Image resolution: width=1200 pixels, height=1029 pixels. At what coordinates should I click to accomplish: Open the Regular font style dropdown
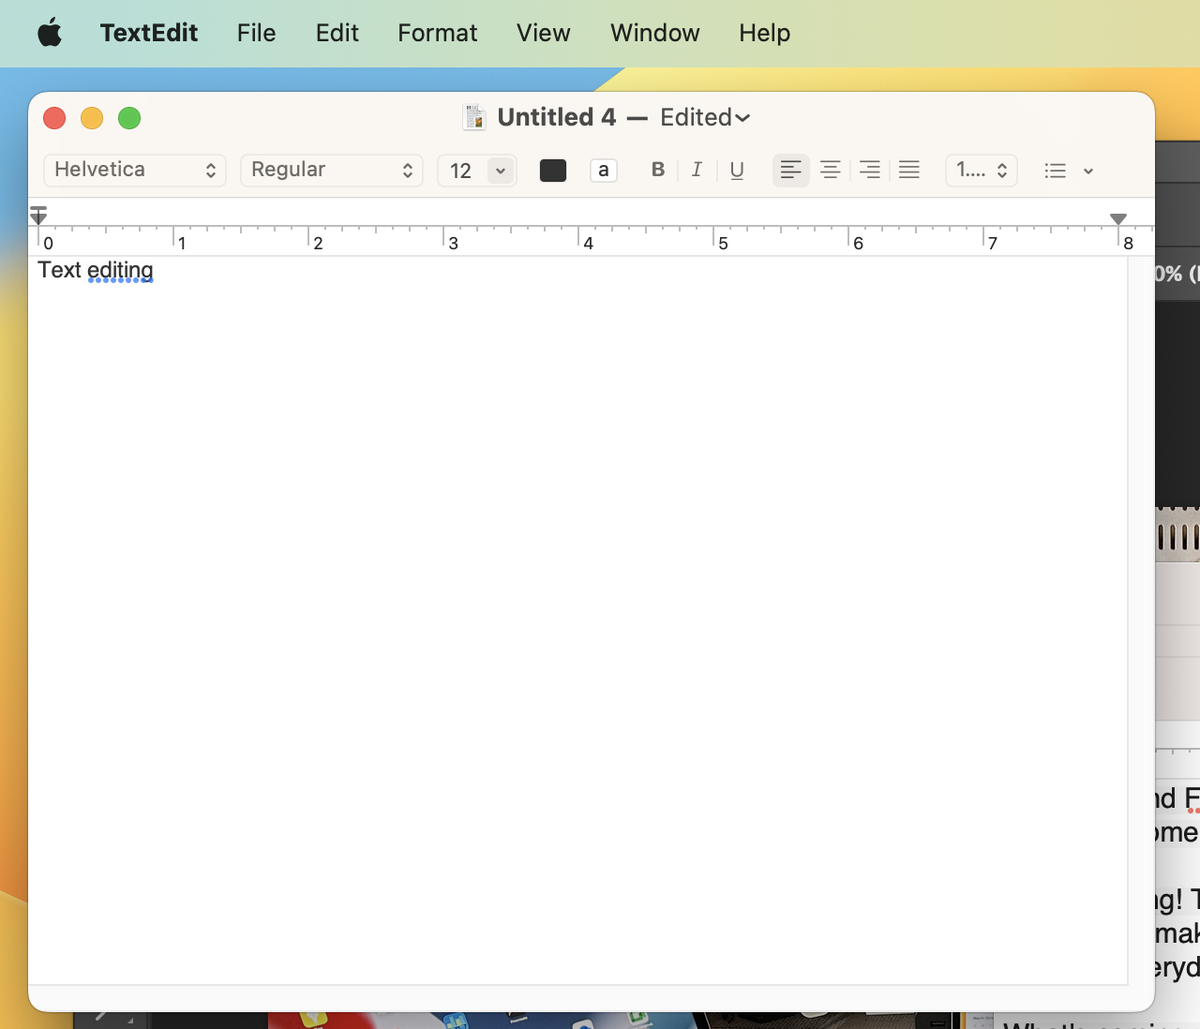click(x=331, y=170)
